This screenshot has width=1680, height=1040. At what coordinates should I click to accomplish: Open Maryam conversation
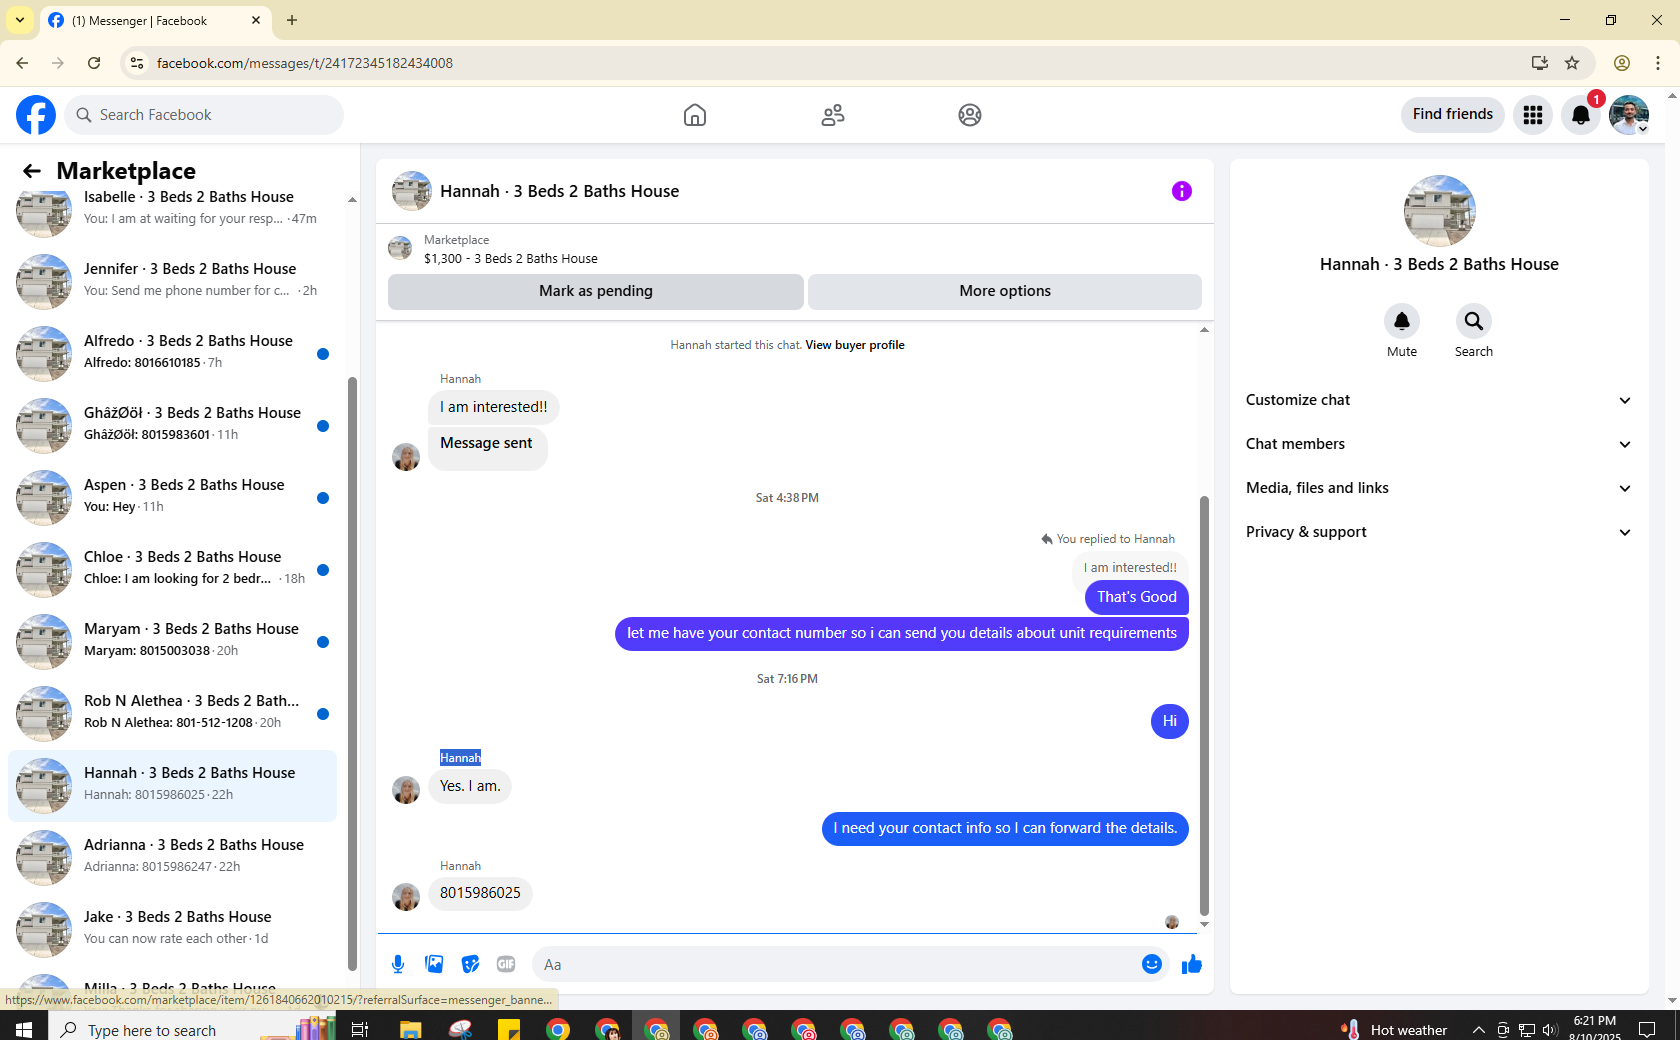coord(172,641)
